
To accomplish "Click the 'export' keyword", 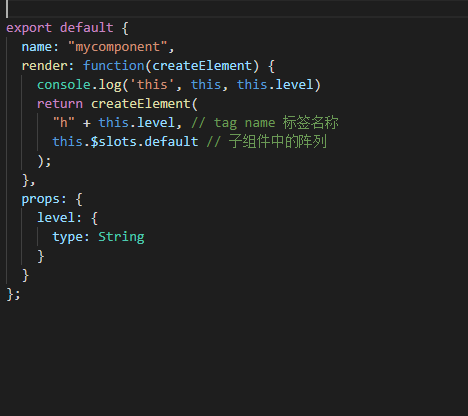I will click(x=29, y=28).
